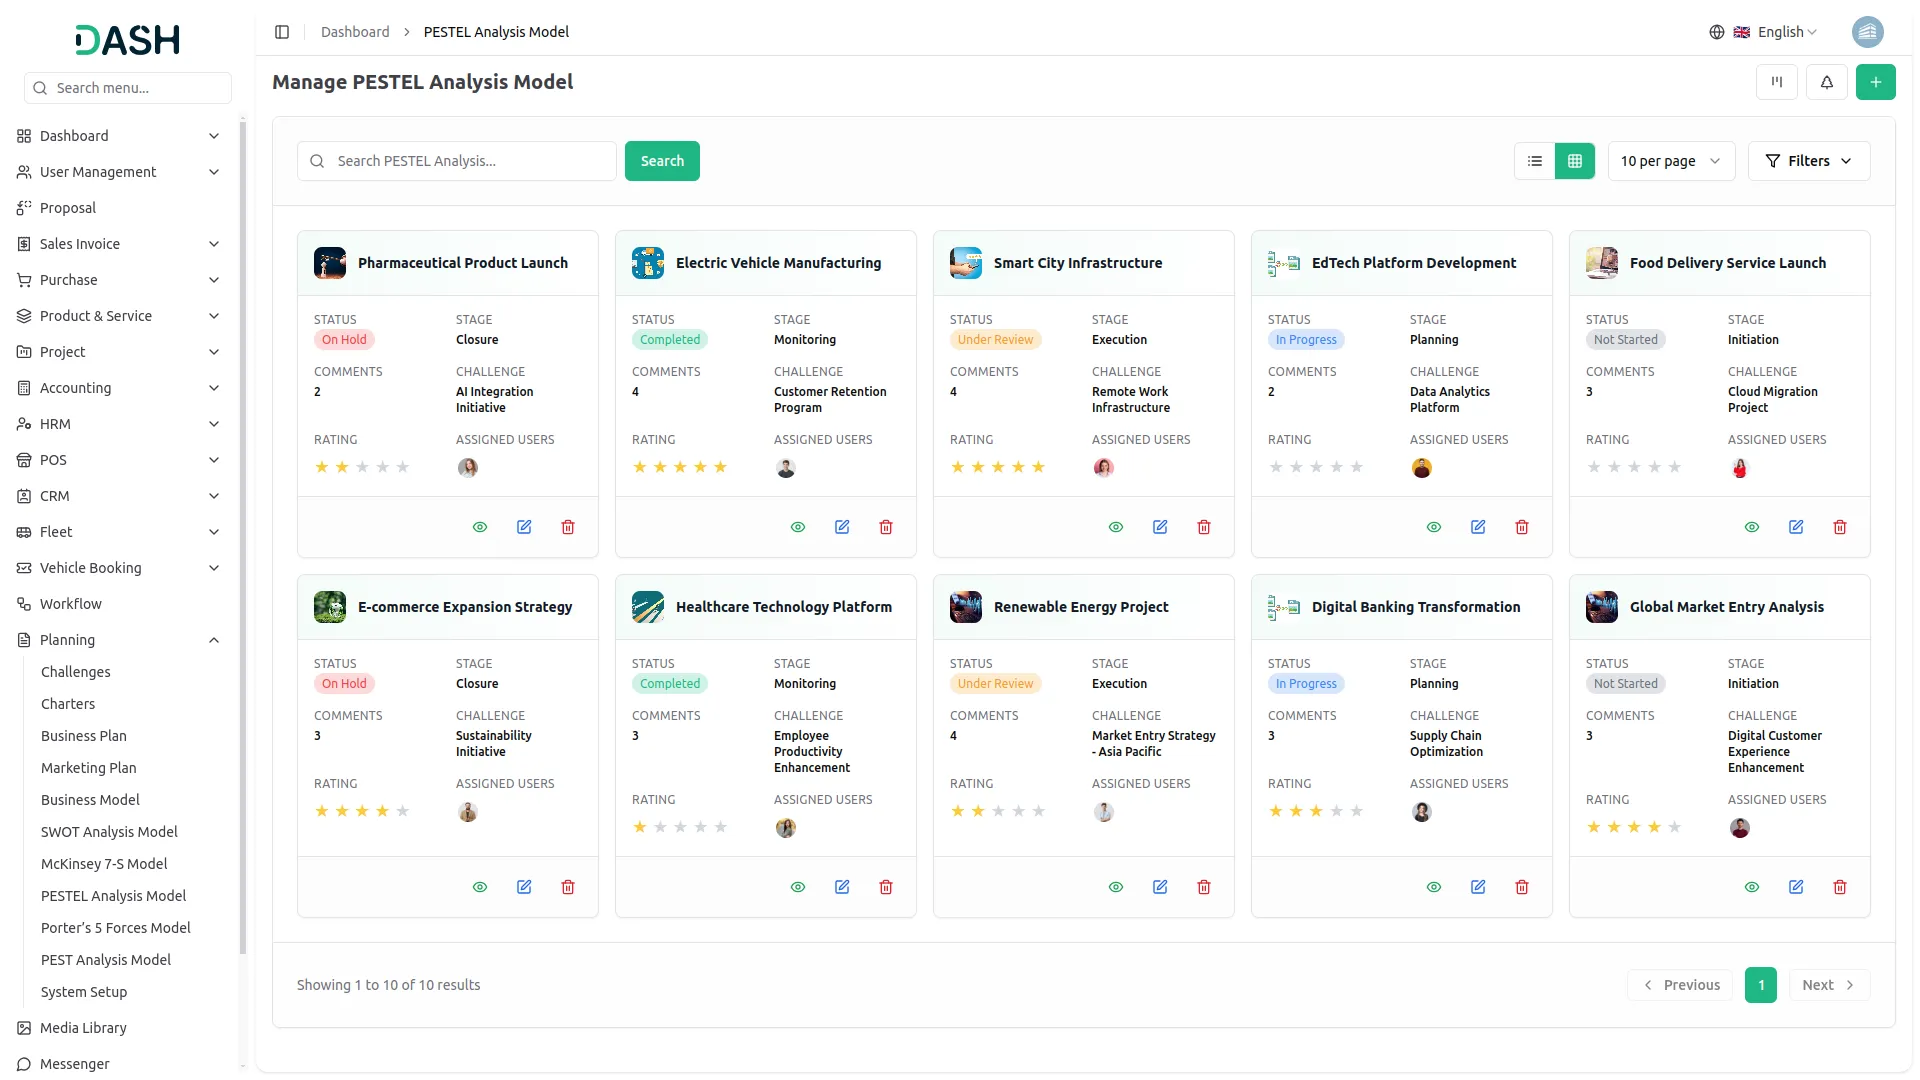Open the English language selector
This screenshot has width=1920, height=1080.
point(1763,32)
